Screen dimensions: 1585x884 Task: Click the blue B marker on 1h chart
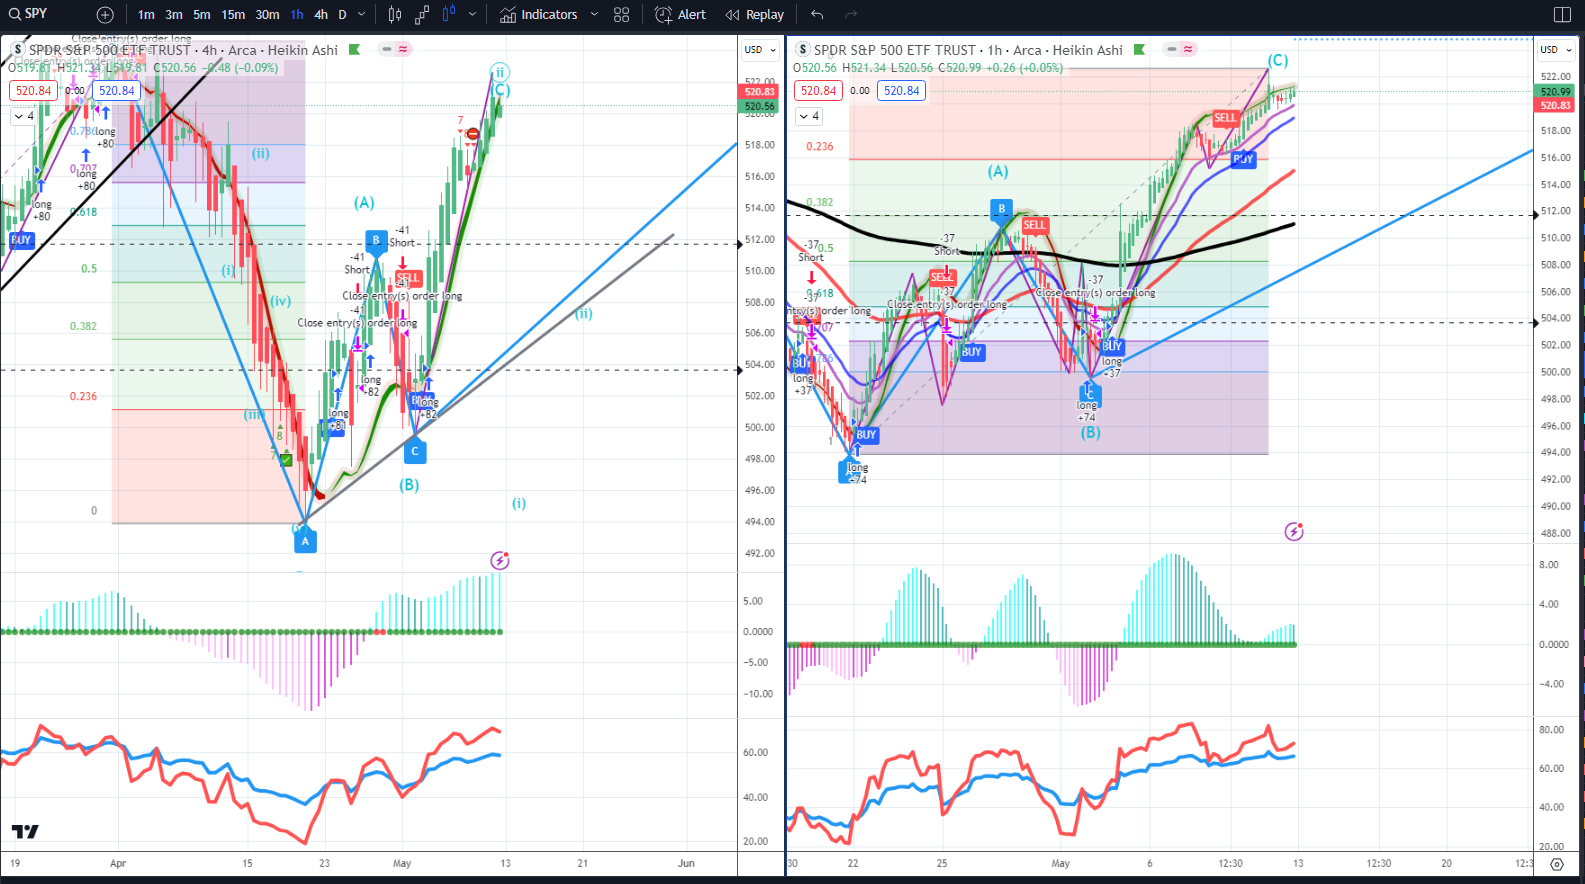pyautogui.click(x=1002, y=209)
